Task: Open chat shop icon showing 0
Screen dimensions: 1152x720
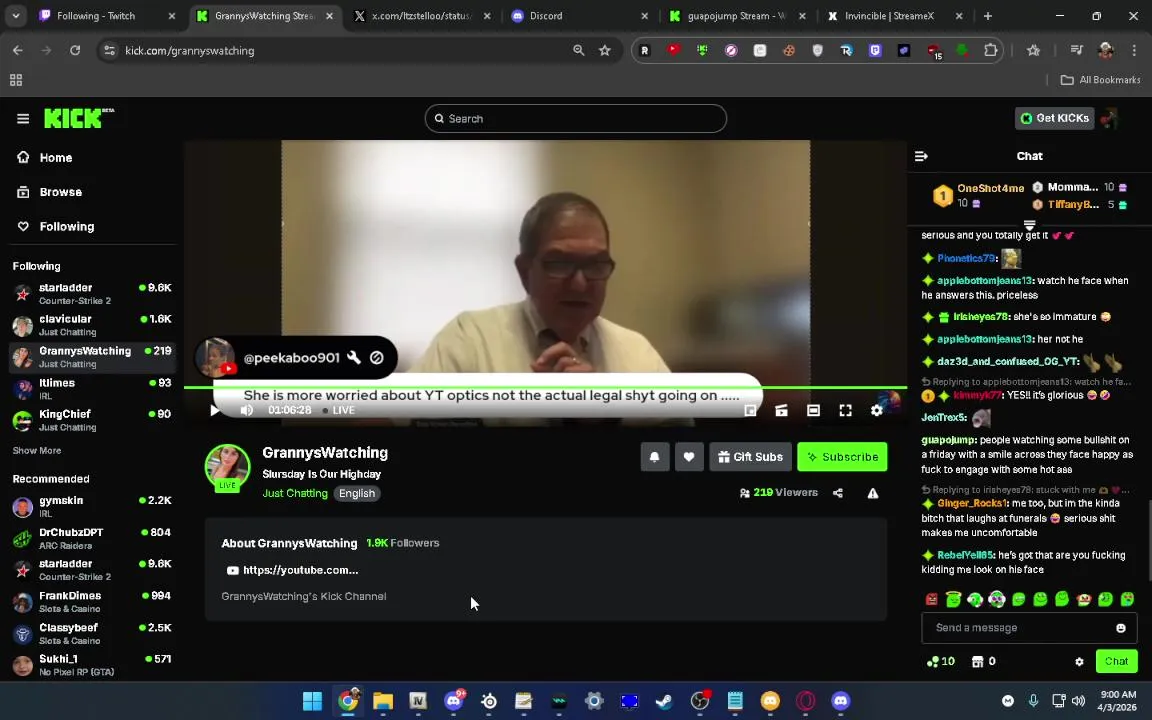Action: (x=983, y=661)
